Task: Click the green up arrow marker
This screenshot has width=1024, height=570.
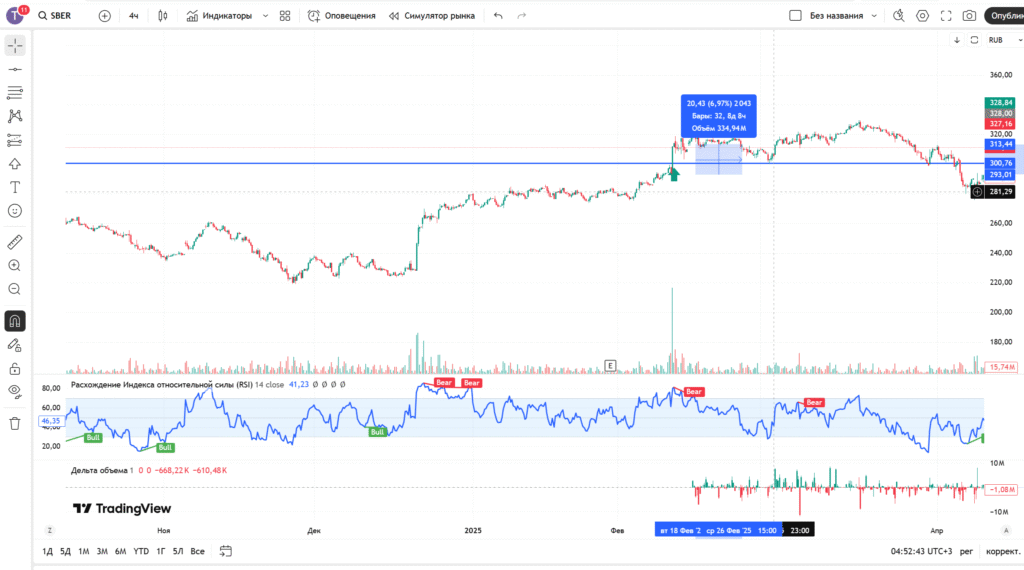Action: [674, 174]
